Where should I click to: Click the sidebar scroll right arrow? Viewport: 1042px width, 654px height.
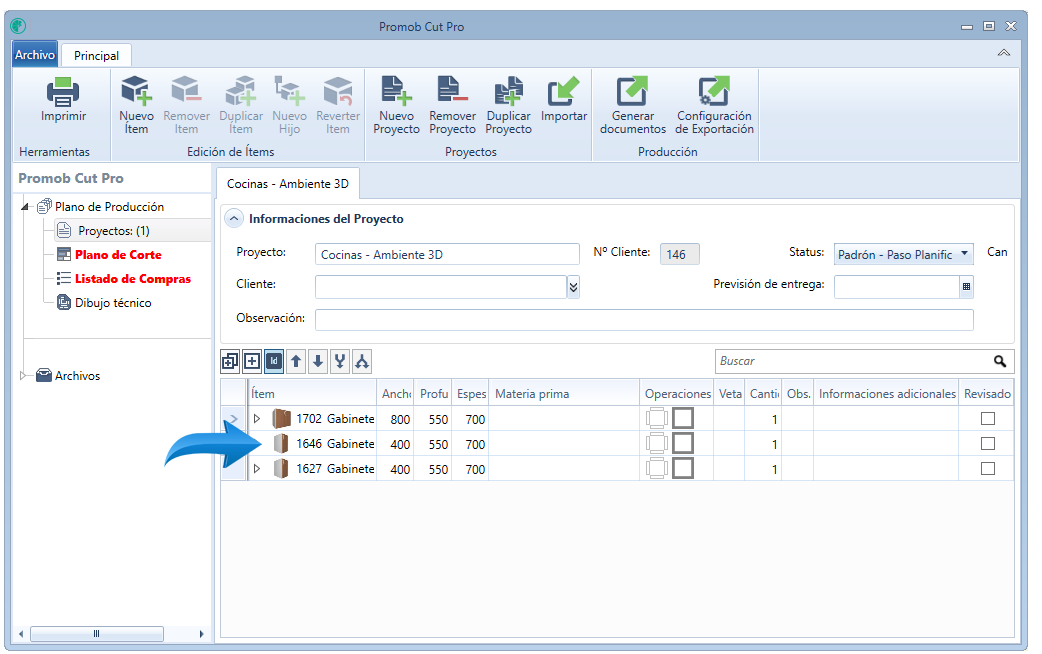pos(201,633)
